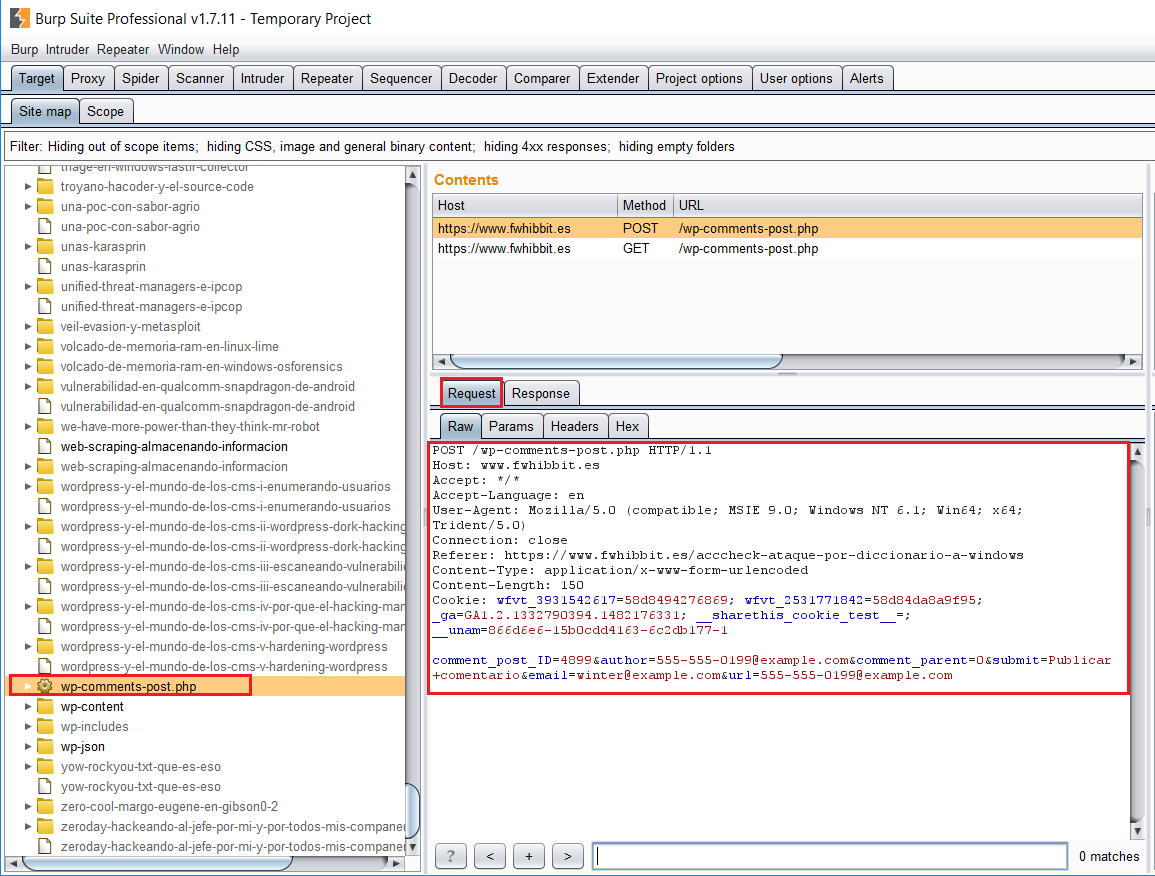Expand the wp-content folder
Image resolution: width=1155 pixels, height=876 pixels.
tap(28, 706)
